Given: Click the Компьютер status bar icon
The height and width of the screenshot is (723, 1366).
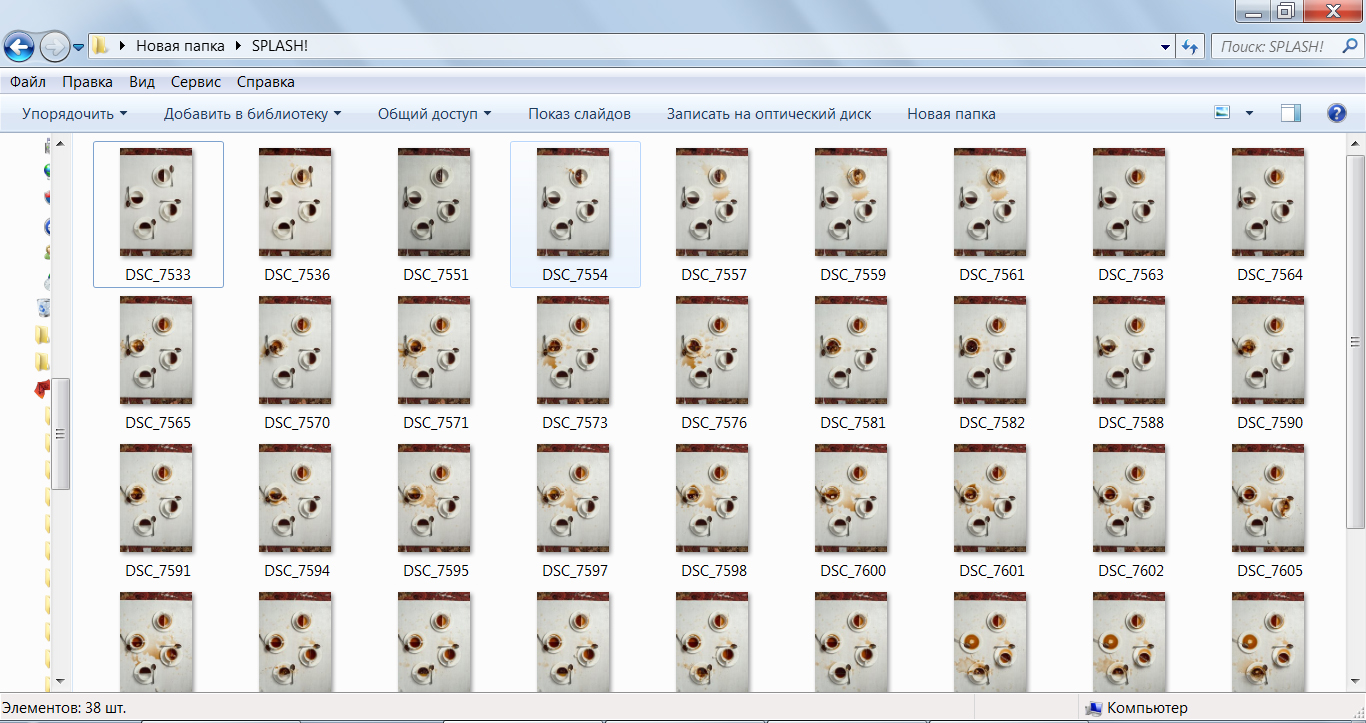Looking at the screenshot, I should click(1093, 708).
